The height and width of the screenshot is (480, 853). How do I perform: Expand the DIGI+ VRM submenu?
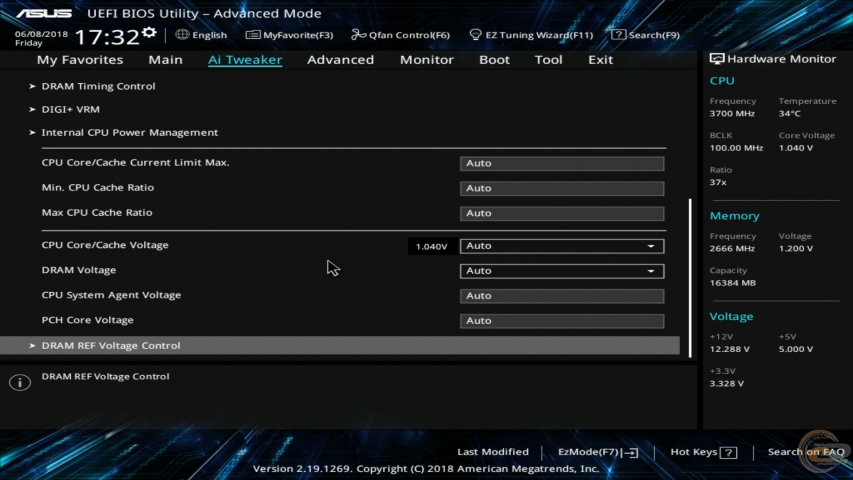[x=70, y=109]
